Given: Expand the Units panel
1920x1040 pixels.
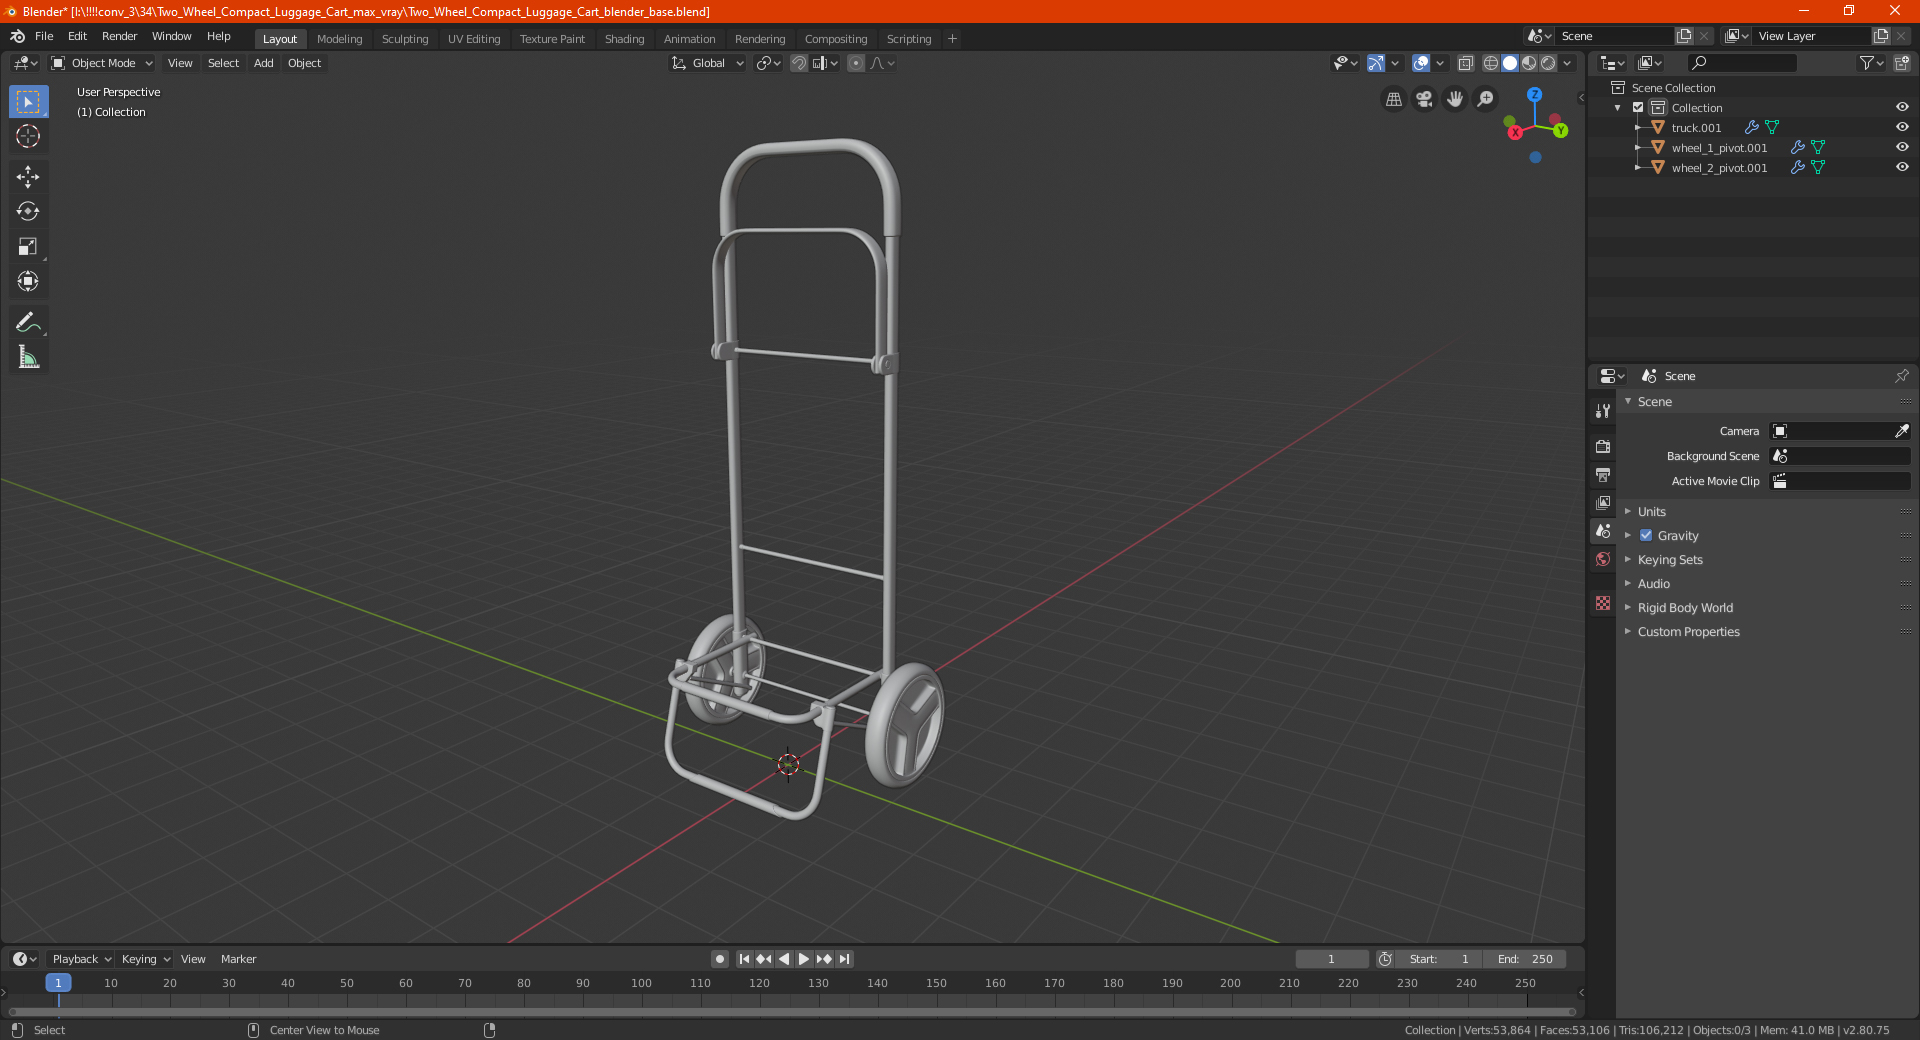Looking at the screenshot, I should [x=1651, y=512].
